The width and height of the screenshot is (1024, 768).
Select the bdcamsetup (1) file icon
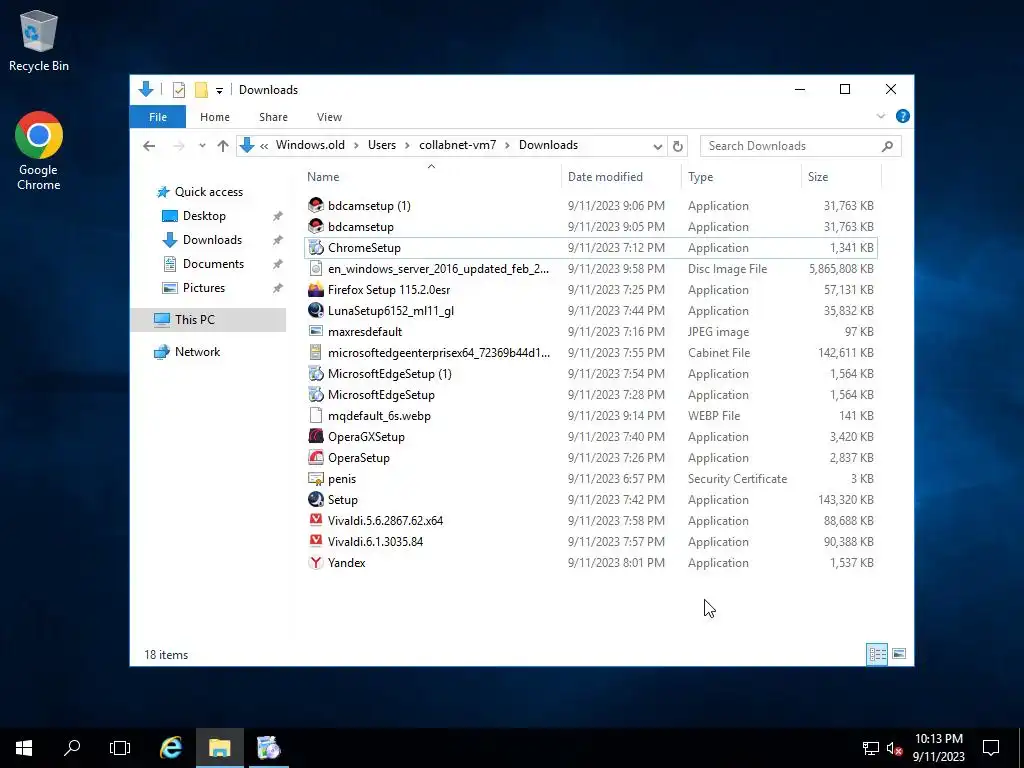coord(316,206)
